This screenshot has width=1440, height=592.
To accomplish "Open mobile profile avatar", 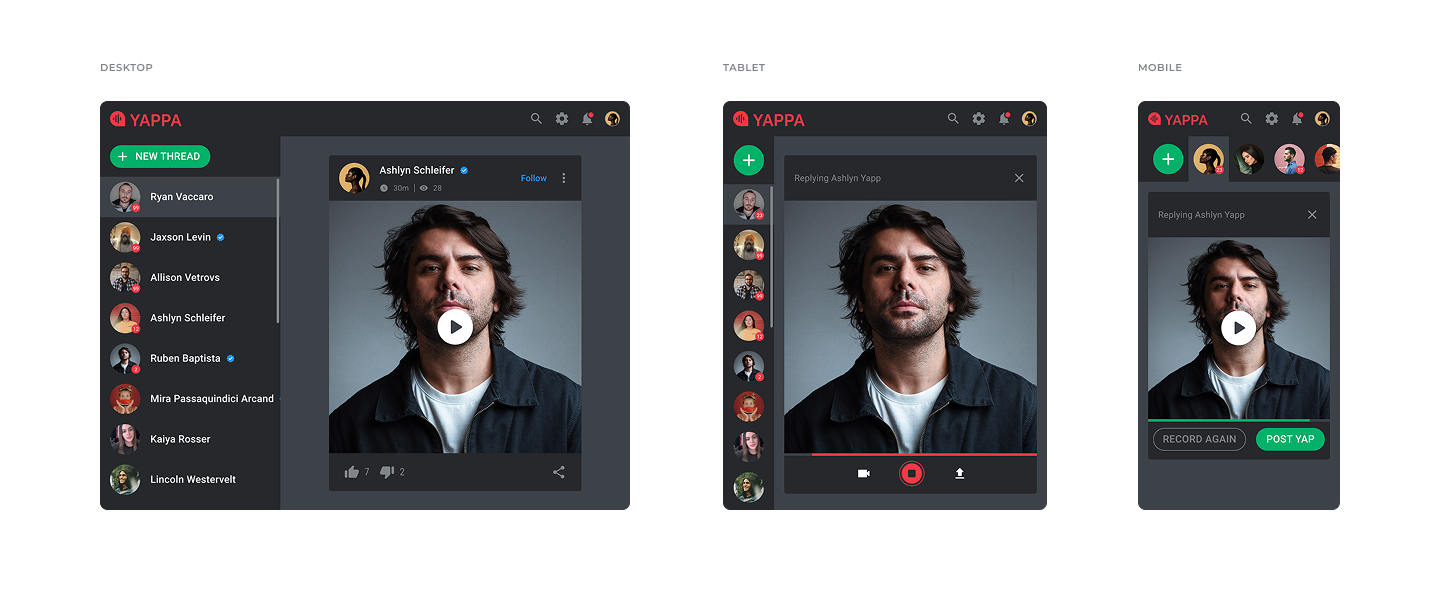I will click(x=1322, y=119).
